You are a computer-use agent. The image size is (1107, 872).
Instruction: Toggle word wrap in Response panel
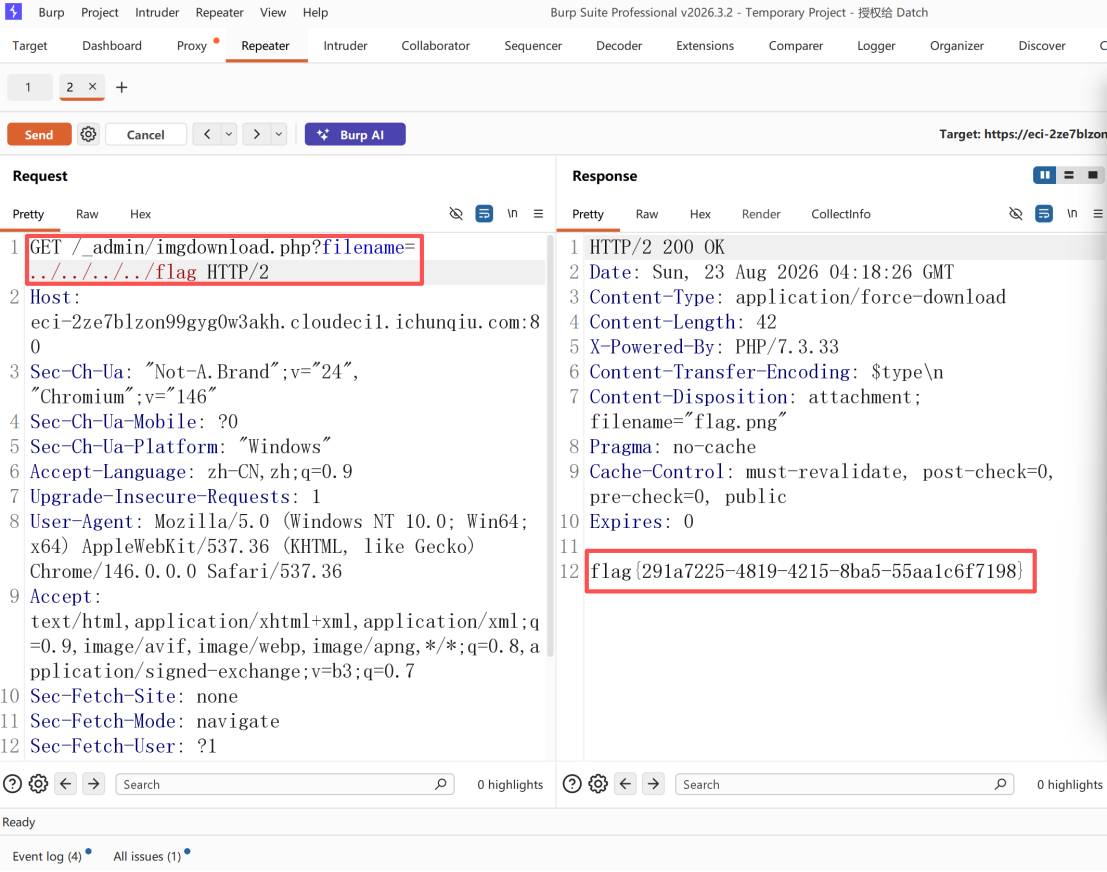pos(1043,213)
